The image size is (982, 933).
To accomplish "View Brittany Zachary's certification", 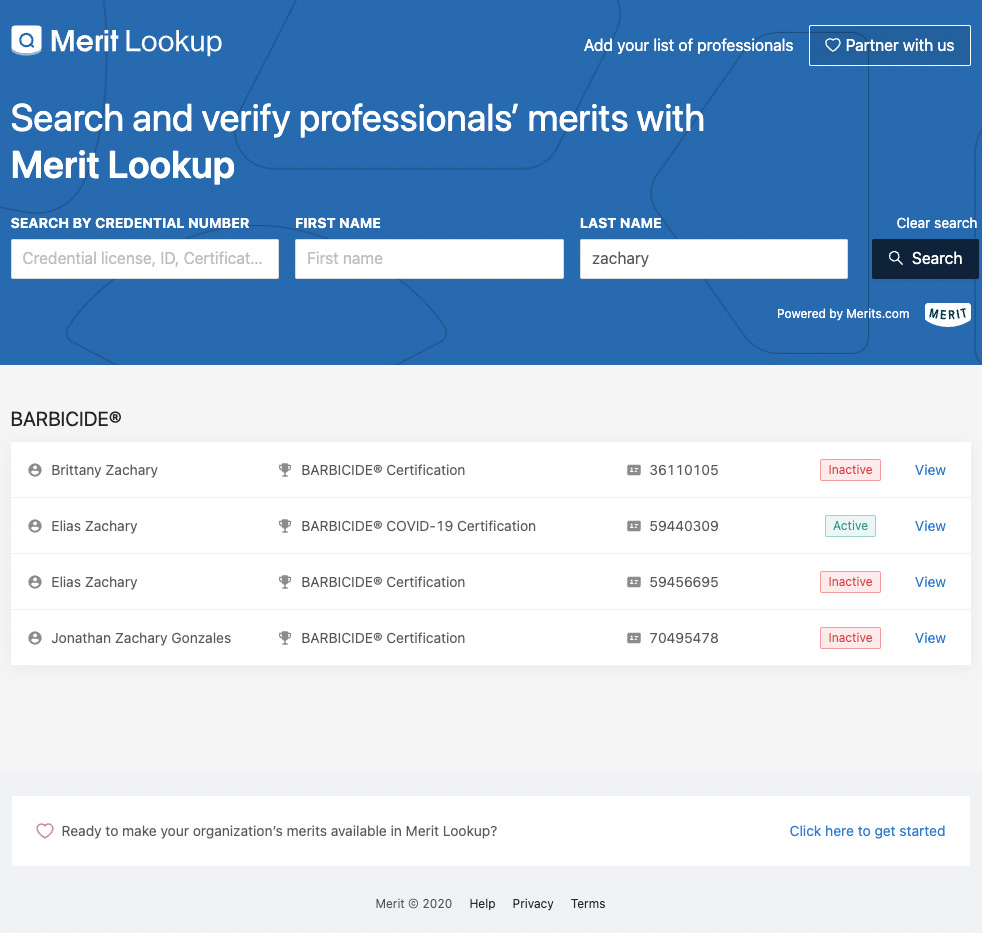I will 930,470.
